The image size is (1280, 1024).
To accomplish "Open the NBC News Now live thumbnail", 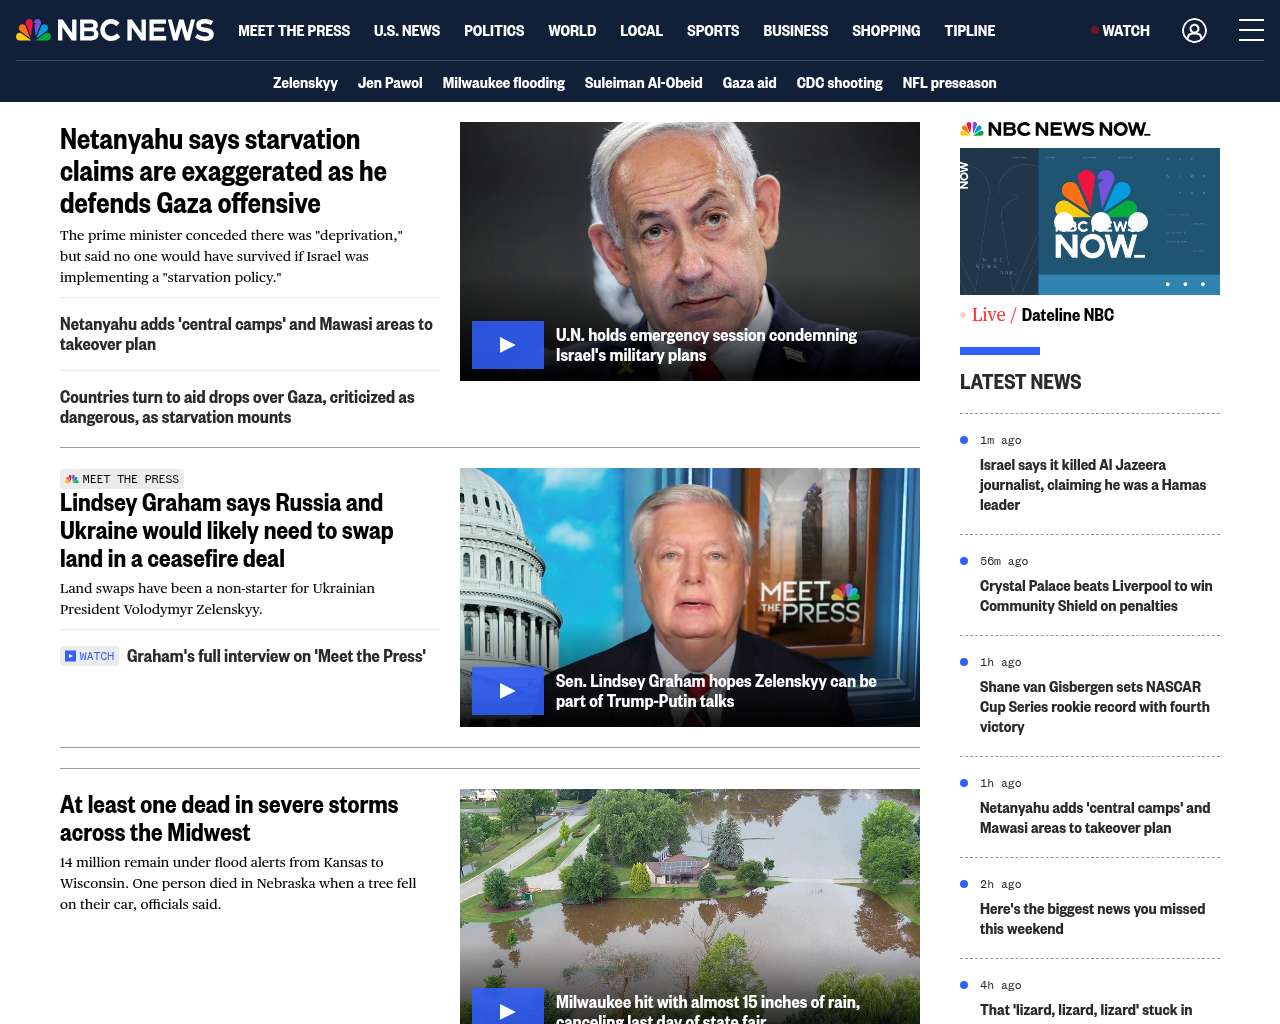I will [1090, 221].
